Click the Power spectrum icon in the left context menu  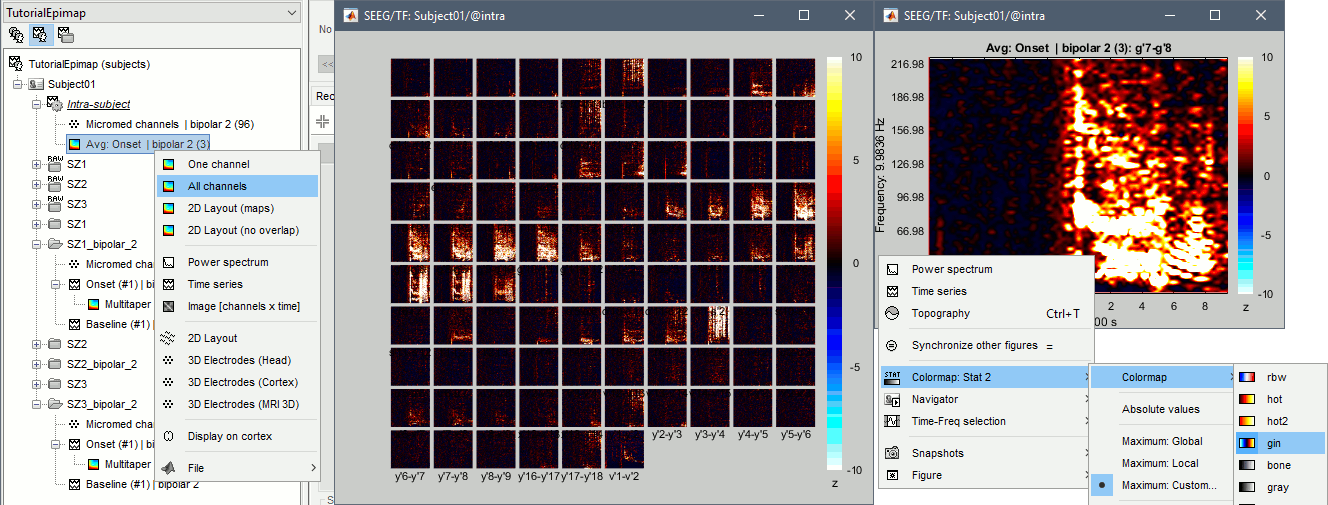[169, 262]
